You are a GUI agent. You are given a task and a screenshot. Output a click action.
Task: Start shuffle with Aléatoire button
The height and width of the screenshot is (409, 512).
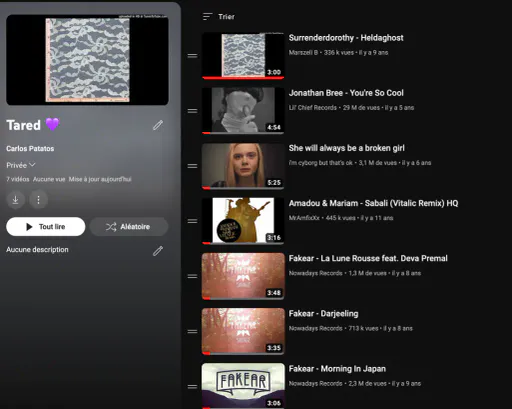[129, 227]
